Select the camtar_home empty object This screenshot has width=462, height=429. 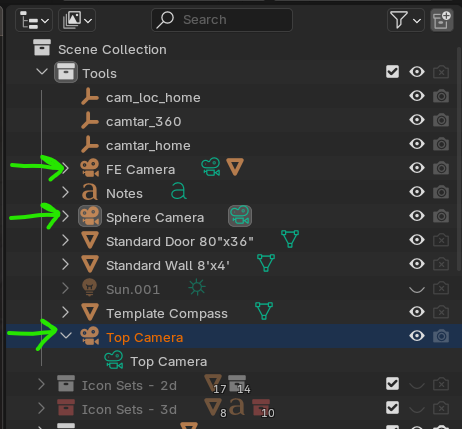pyautogui.click(x=148, y=146)
